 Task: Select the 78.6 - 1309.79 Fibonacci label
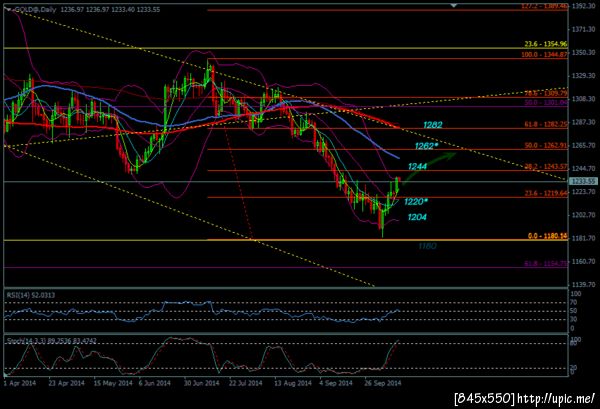pos(546,93)
